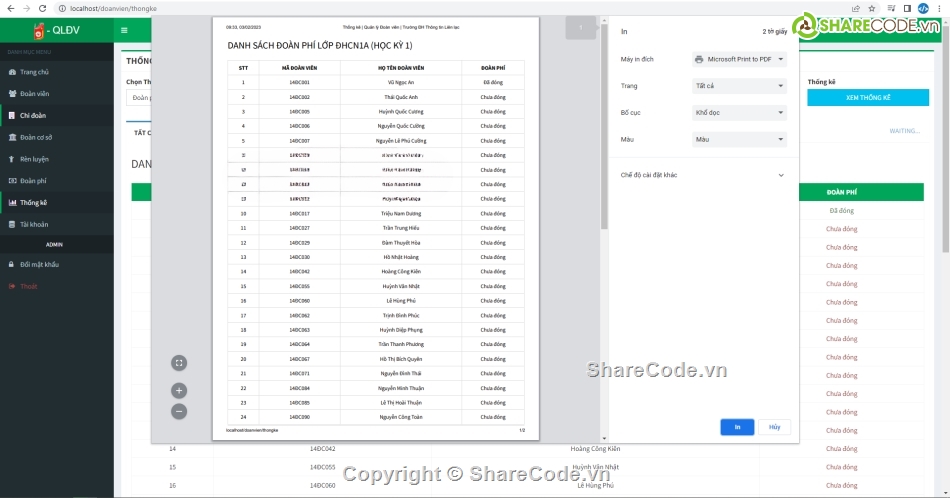The width and height of the screenshot is (950, 498).
Task: Click Võ Ngọc An in print preview
Action: tap(401, 82)
